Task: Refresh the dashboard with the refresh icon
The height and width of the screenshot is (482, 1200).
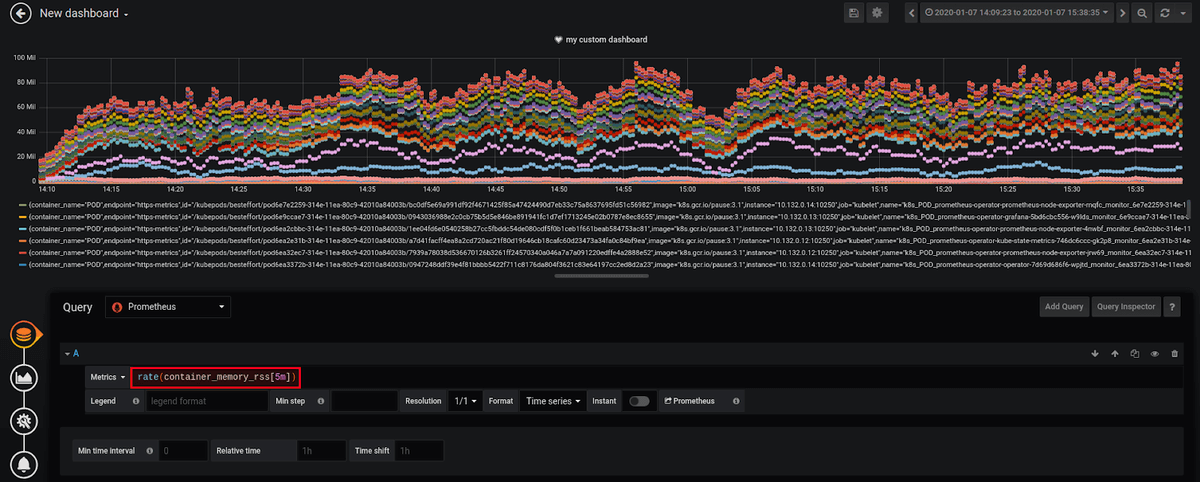Action: pos(1164,13)
